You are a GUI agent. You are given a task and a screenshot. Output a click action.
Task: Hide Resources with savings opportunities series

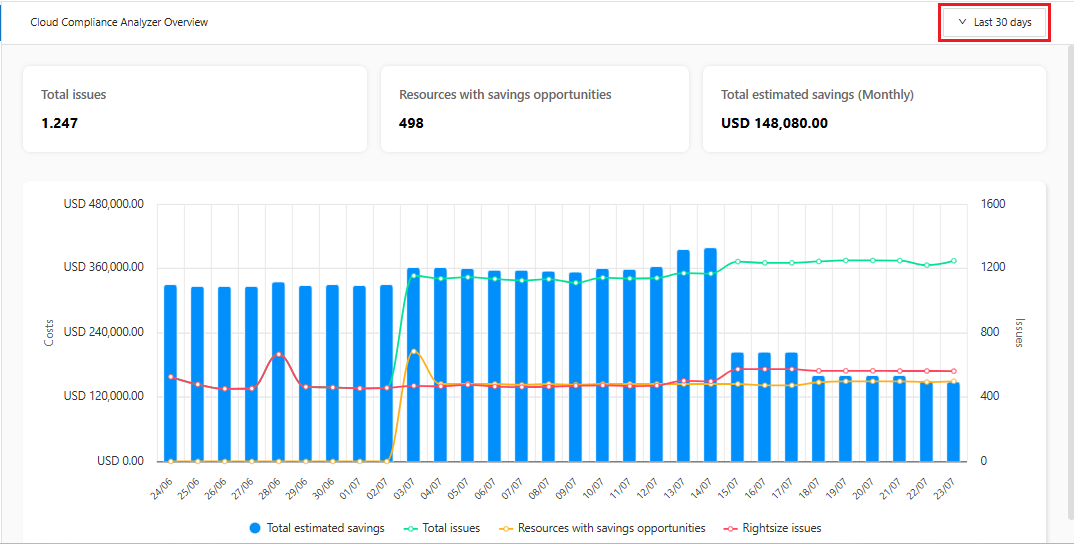coord(611,528)
